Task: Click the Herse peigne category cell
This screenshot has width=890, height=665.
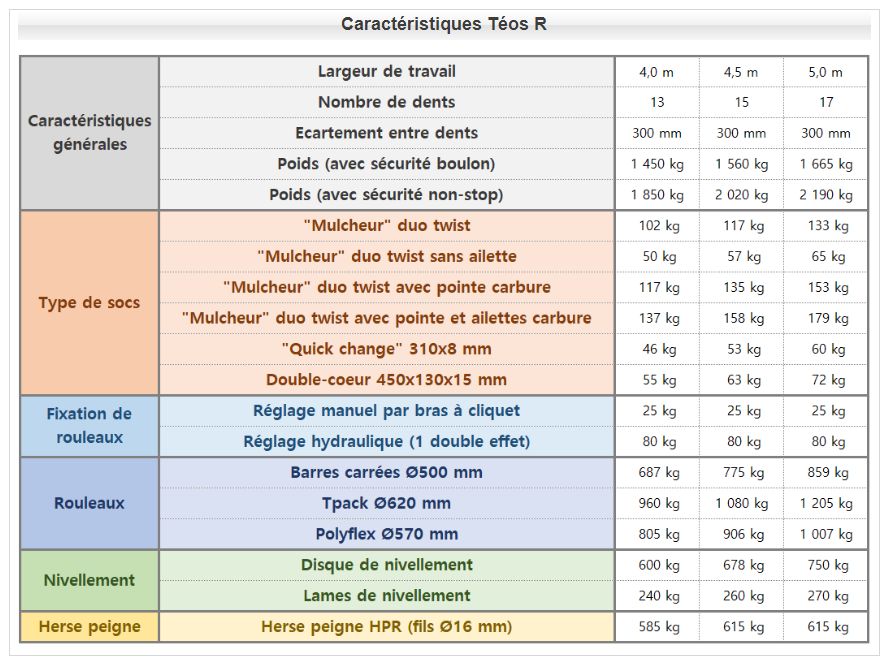Action: click(90, 627)
